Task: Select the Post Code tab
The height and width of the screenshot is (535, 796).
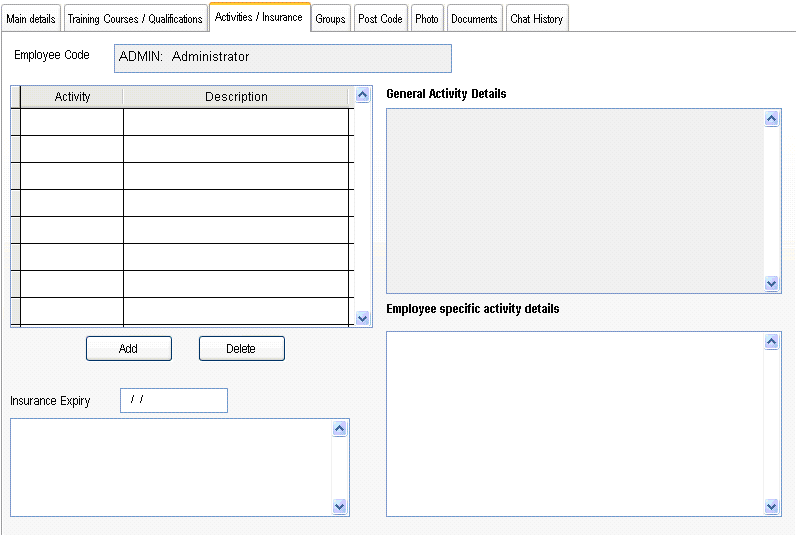Action: pyautogui.click(x=380, y=19)
